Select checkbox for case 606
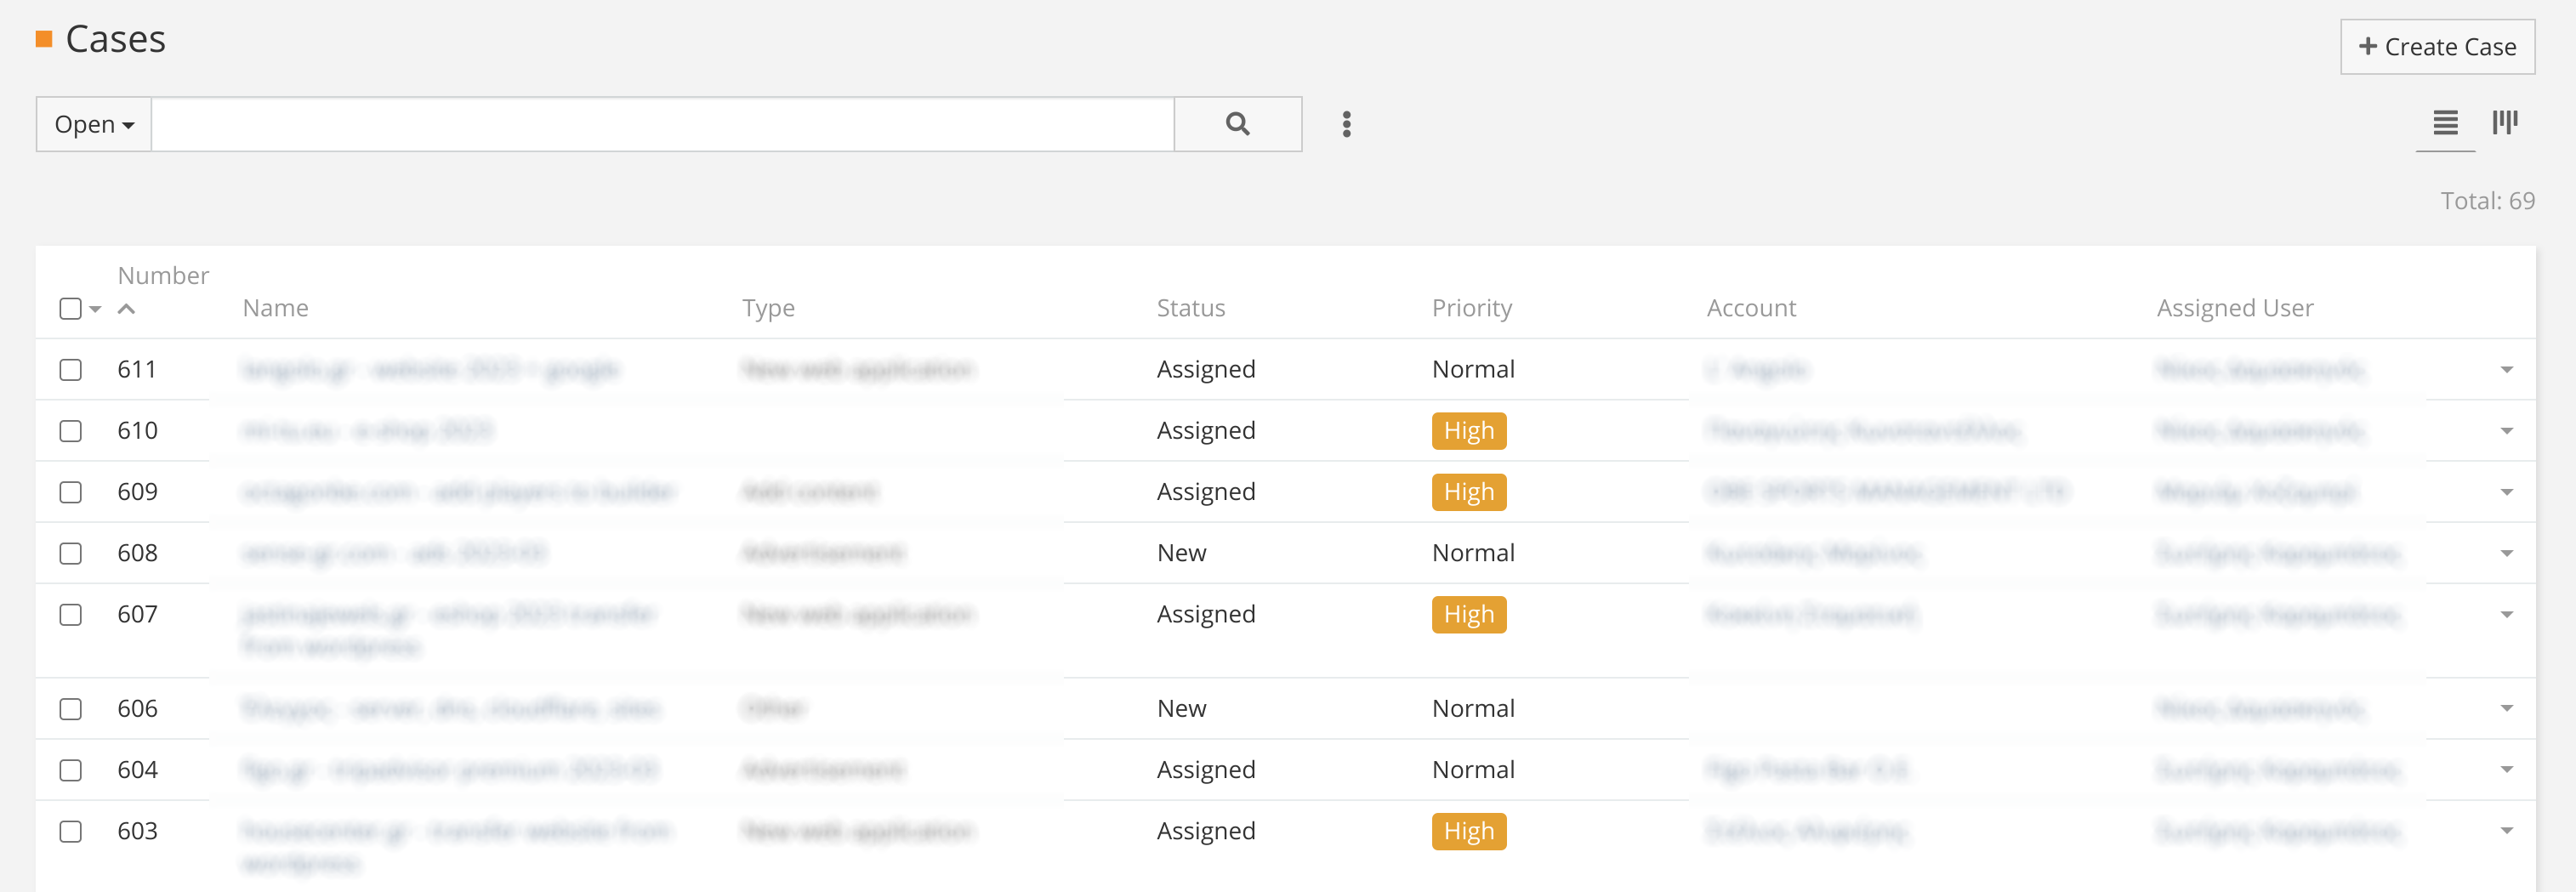The image size is (2576, 892). click(70, 709)
